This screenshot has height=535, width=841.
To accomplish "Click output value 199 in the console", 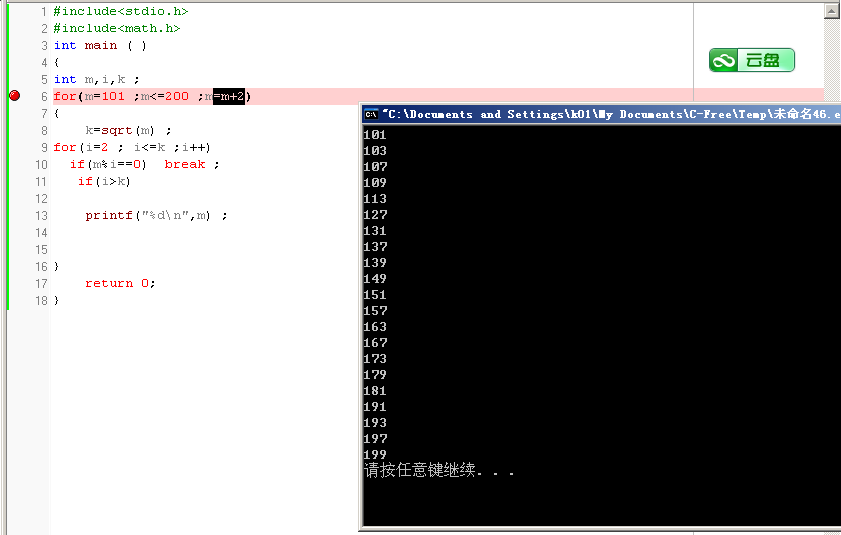I will [375, 455].
